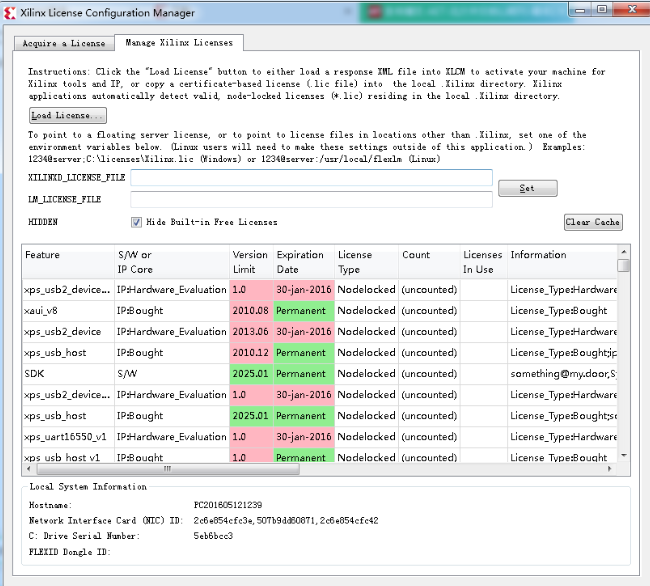
Task: Click the red 30-jan-2016 expiration cell for xps_uart16550_v1
Action: [302, 437]
